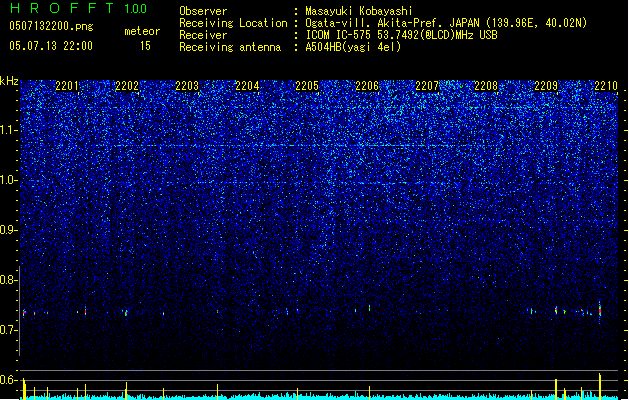Click the 2209 time marker
This screenshot has height=400, width=629.
point(546,86)
